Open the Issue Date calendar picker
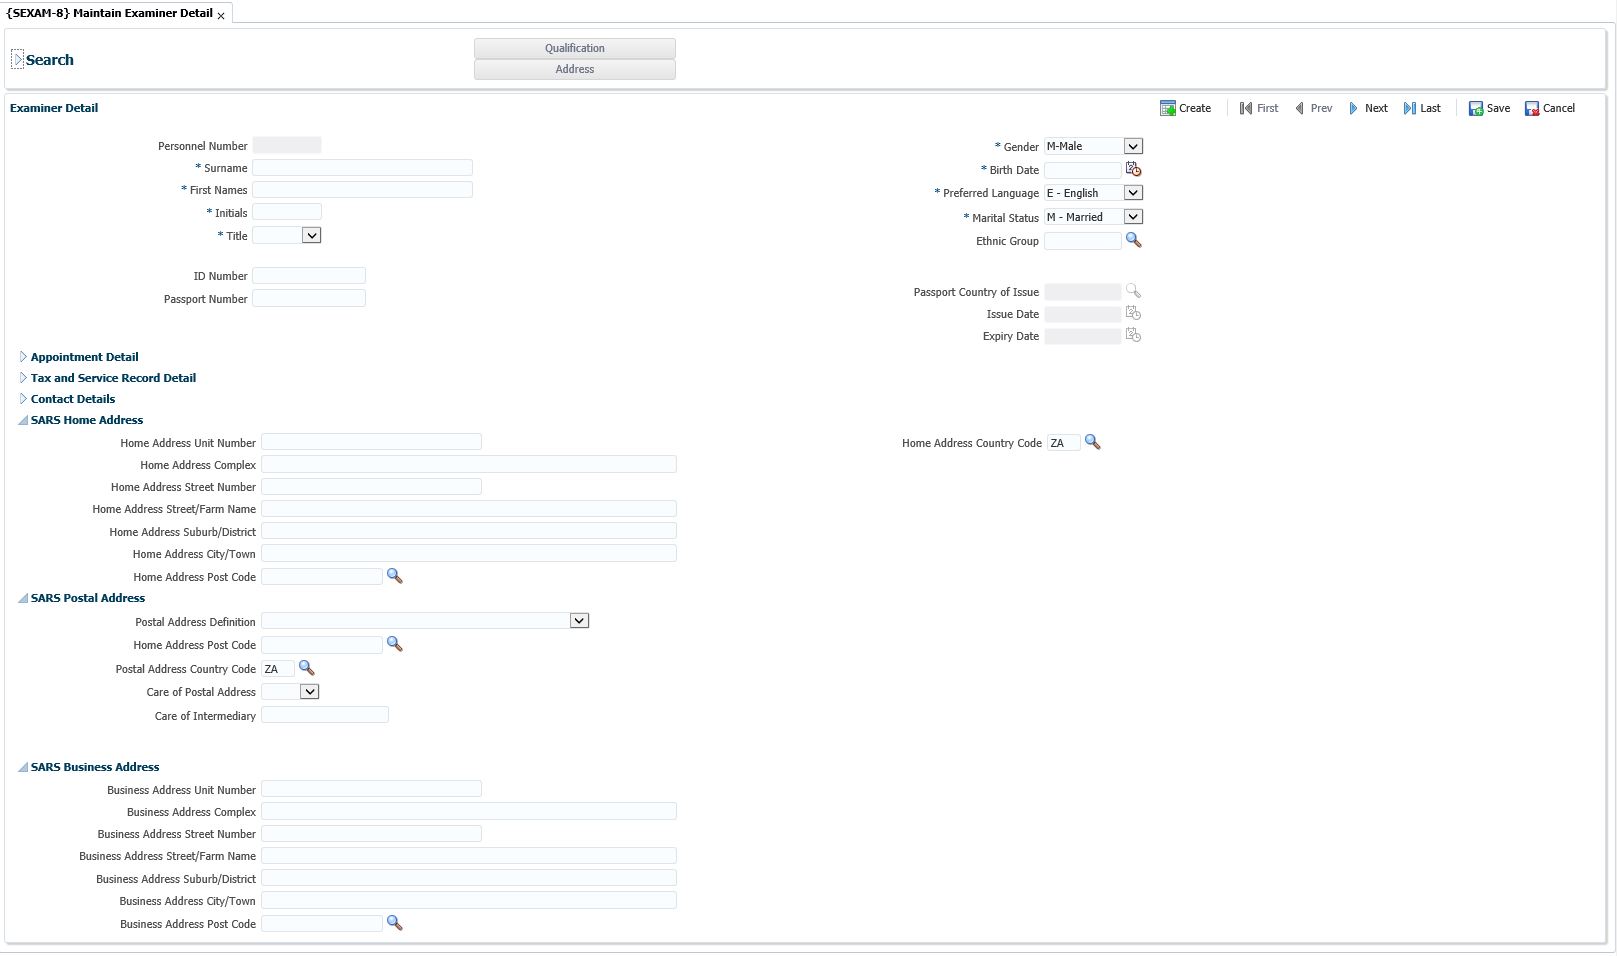 click(x=1132, y=313)
